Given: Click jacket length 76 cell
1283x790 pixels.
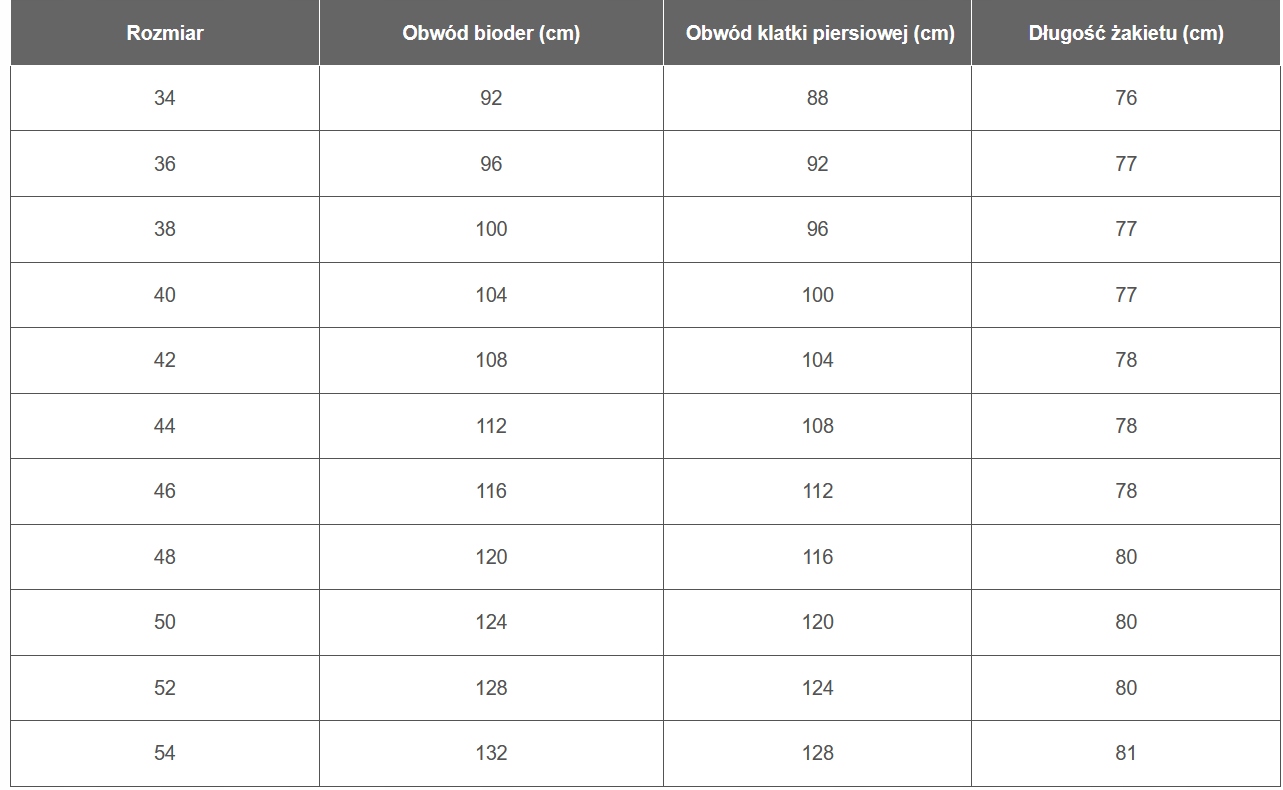Looking at the screenshot, I should click(x=1126, y=98).
